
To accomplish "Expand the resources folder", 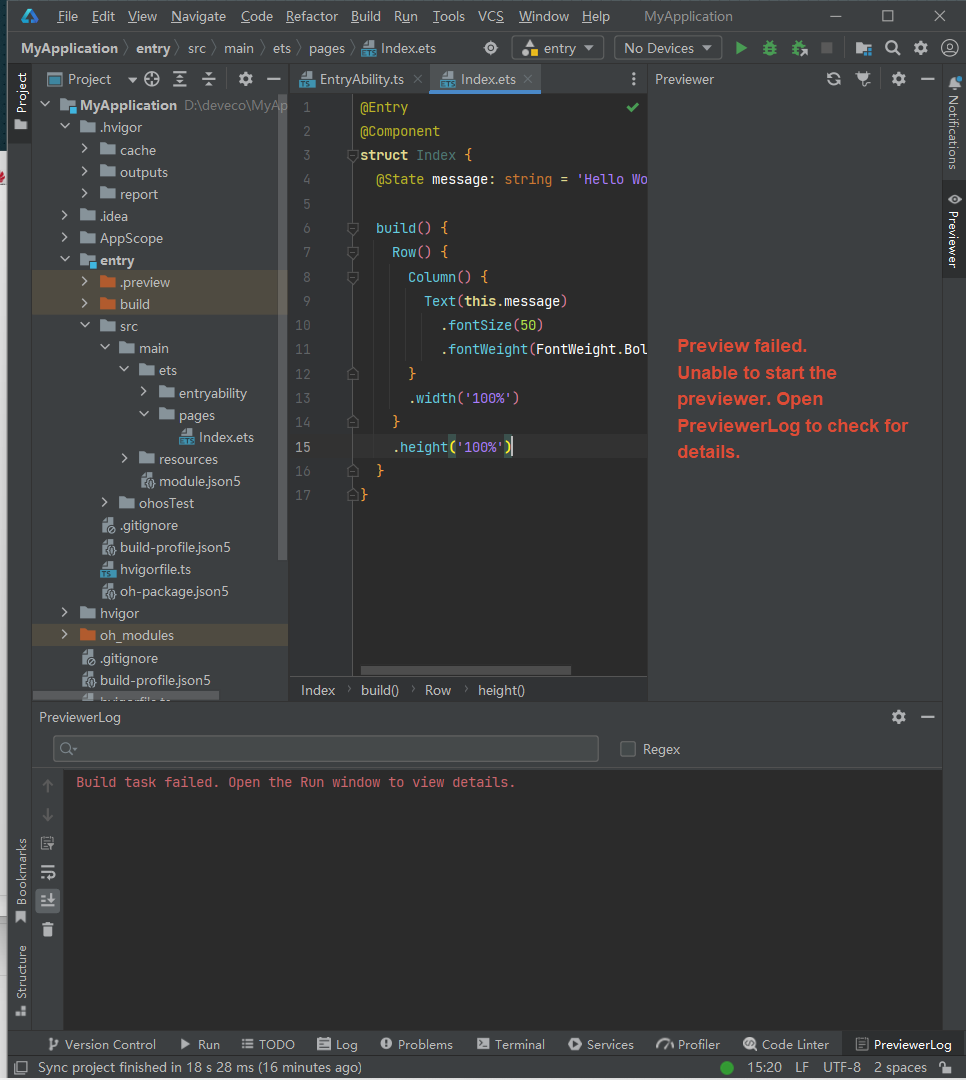I will coord(125,459).
